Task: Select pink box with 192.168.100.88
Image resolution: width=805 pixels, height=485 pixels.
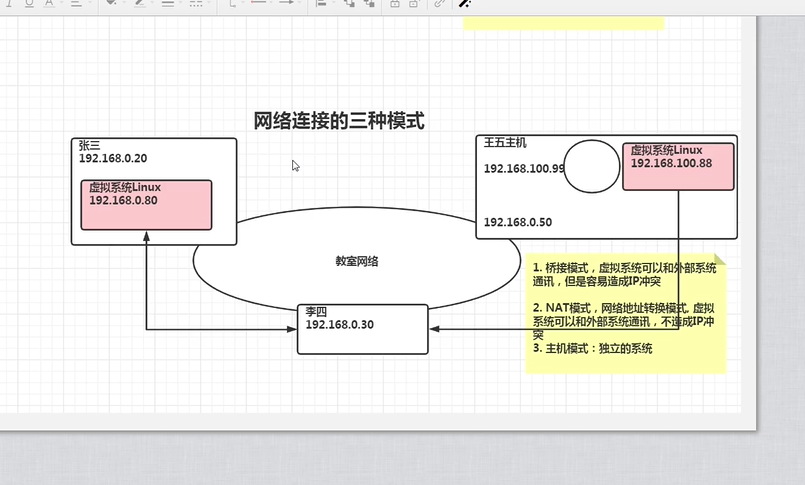Action: 678,166
